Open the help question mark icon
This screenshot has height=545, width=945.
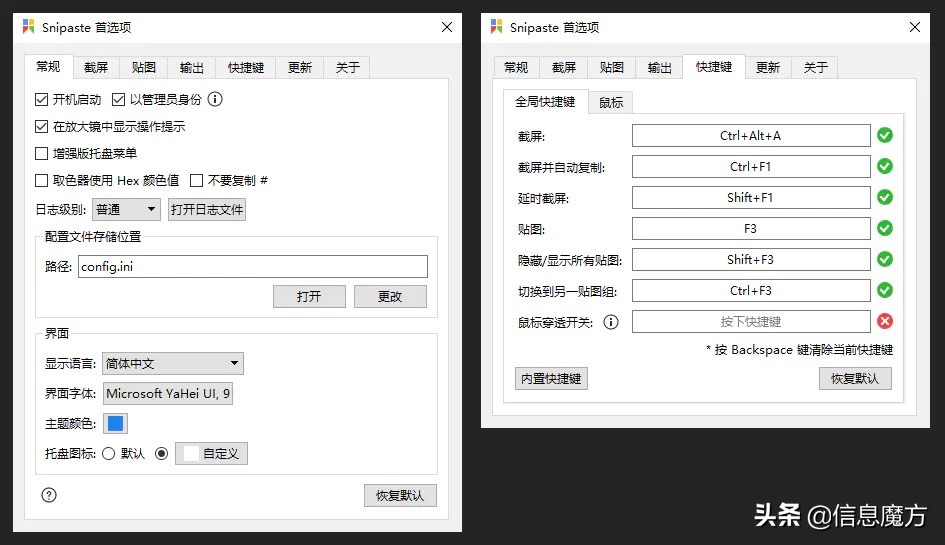click(x=49, y=495)
